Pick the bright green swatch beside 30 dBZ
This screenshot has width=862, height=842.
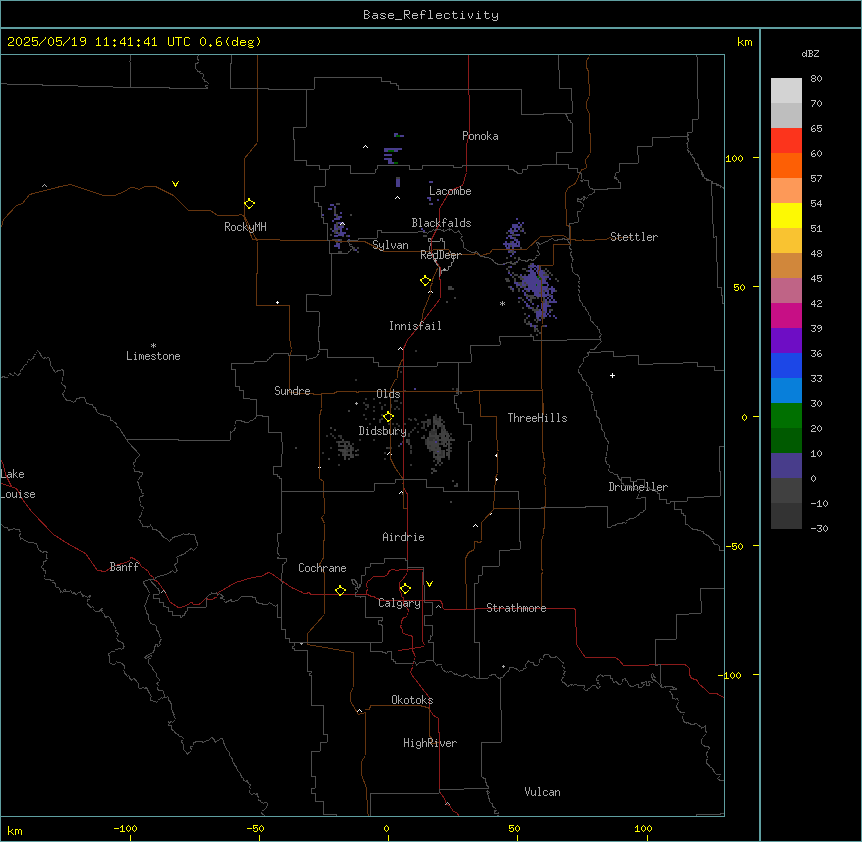tap(786, 416)
